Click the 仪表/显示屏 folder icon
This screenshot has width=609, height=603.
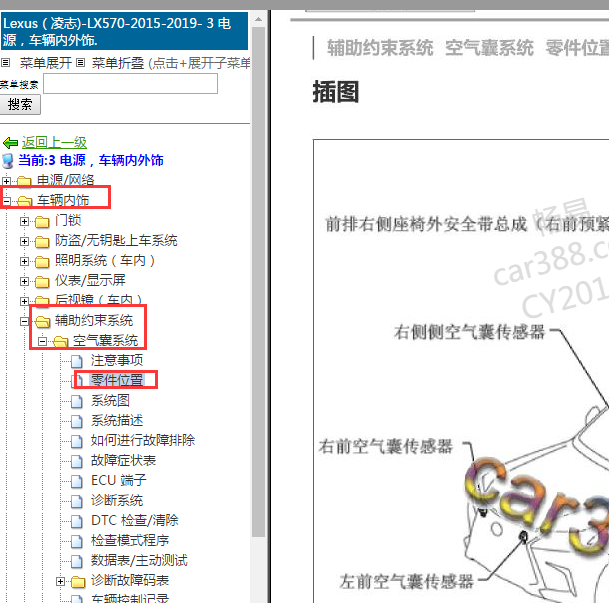42,282
